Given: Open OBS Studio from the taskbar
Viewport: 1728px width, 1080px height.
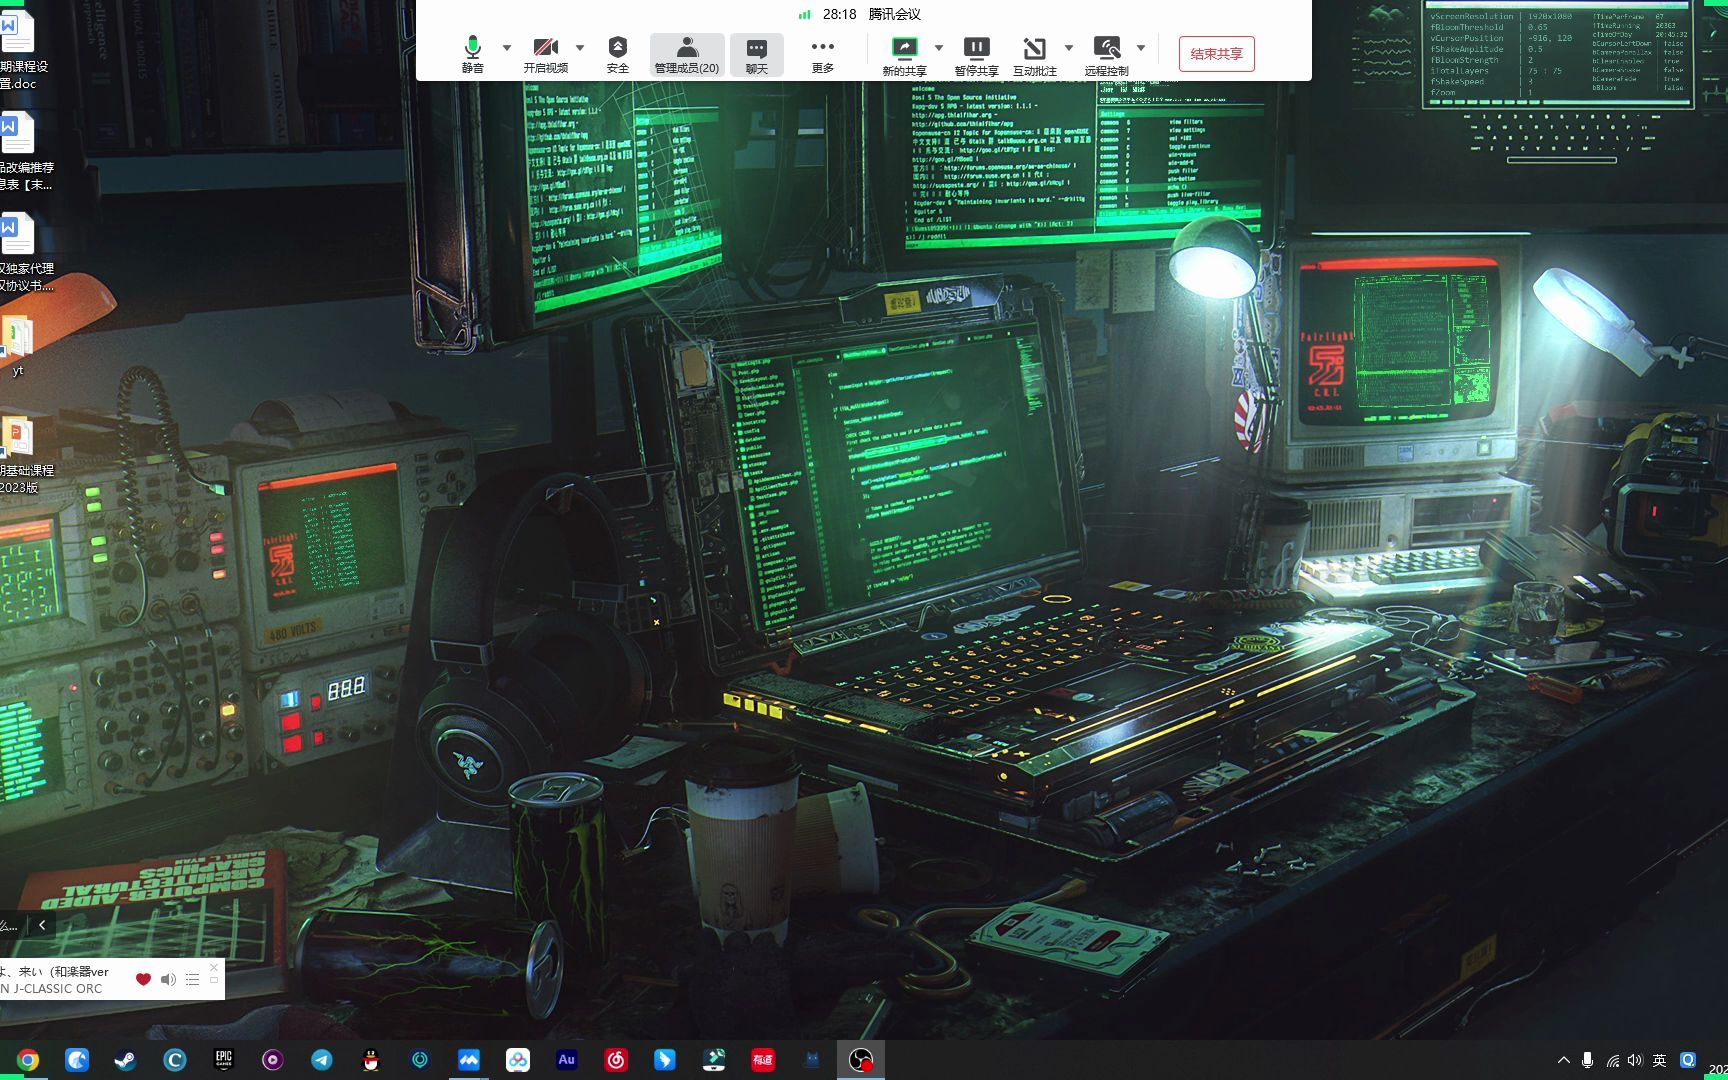Looking at the screenshot, I should click(x=861, y=1060).
